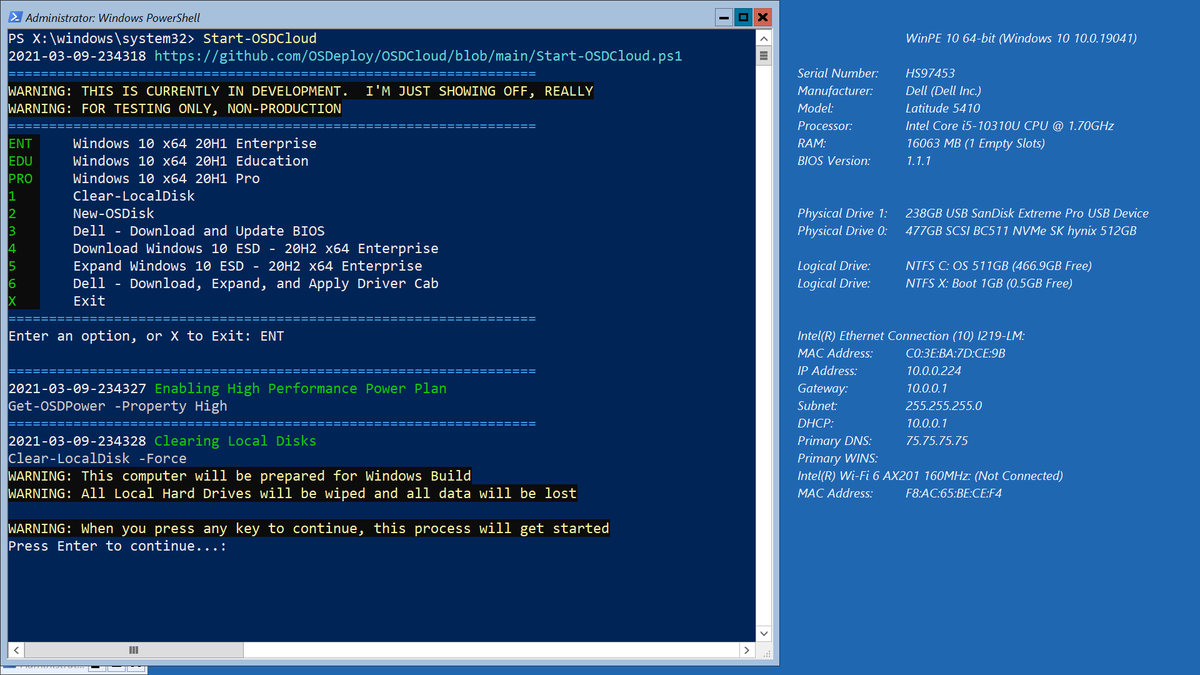This screenshot has width=1200, height=675.
Task: Click the PowerShell icon in the title bar
Action: [14, 18]
